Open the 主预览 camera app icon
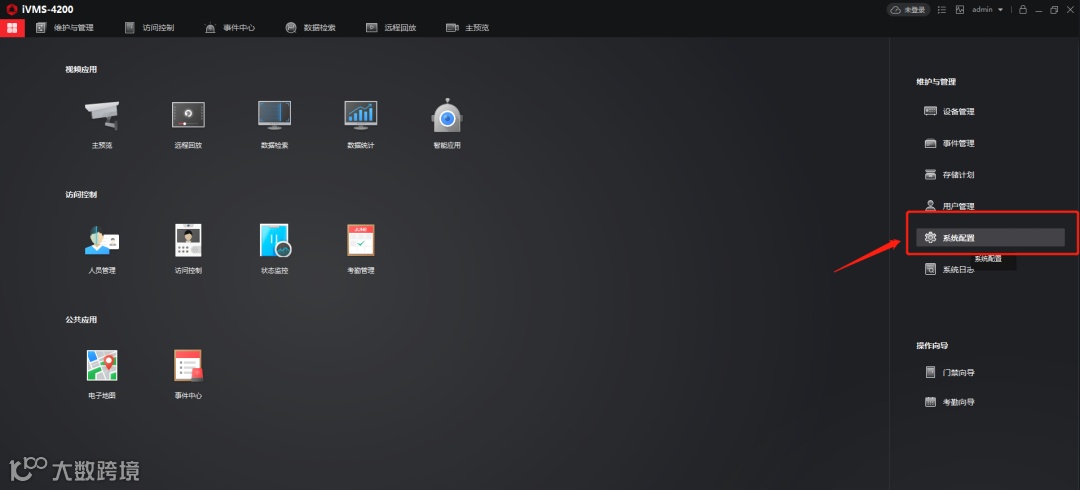The image size is (1080, 490). click(102, 115)
